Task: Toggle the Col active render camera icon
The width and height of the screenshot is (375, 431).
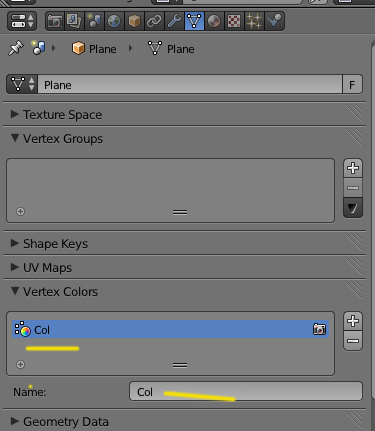Action: (319, 329)
